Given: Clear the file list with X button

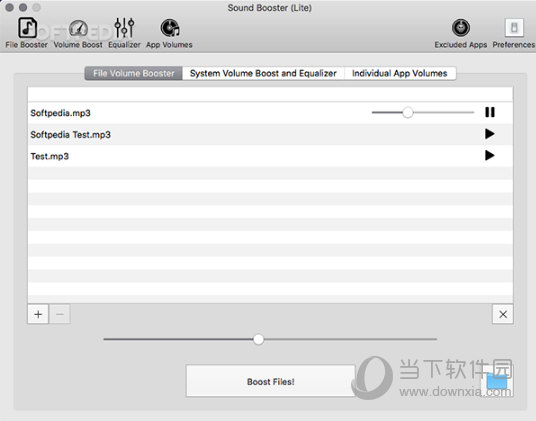Looking at the screenshot, I should pyautogui.click(x=502, y=314).
